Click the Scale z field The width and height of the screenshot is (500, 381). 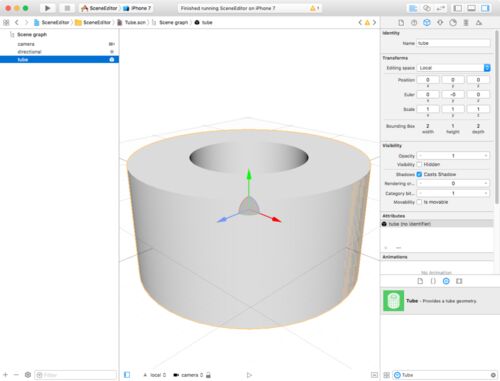pos(478,109)
